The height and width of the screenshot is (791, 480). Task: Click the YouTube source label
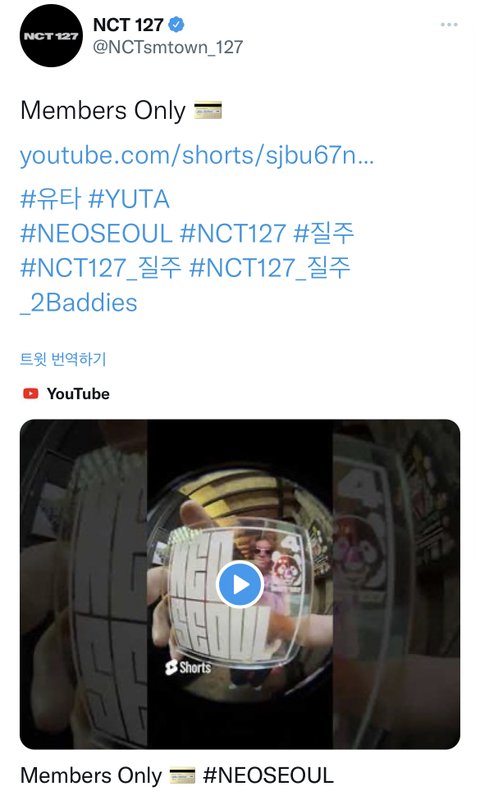pyautogui.click(x=78, y=393)
